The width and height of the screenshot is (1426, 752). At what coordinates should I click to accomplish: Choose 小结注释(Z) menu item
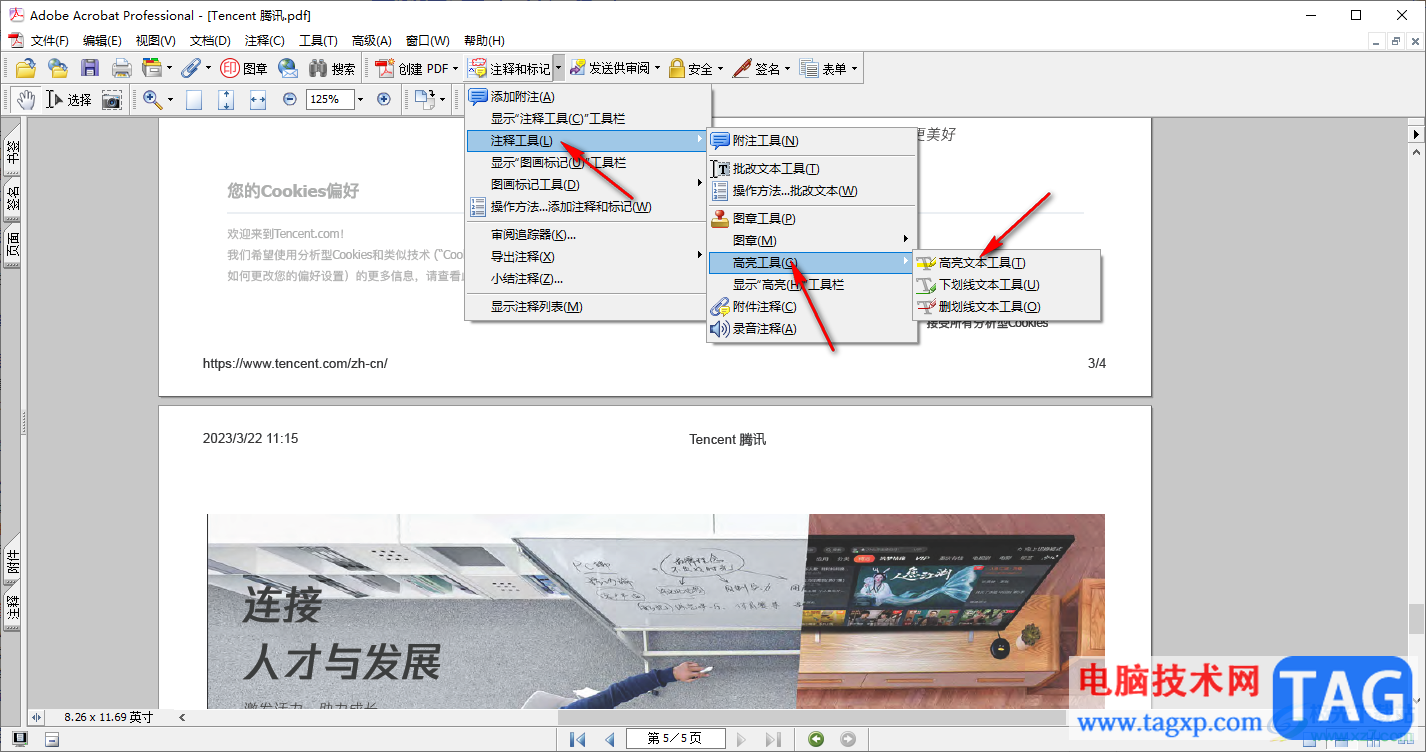click(x=588, y=279)
